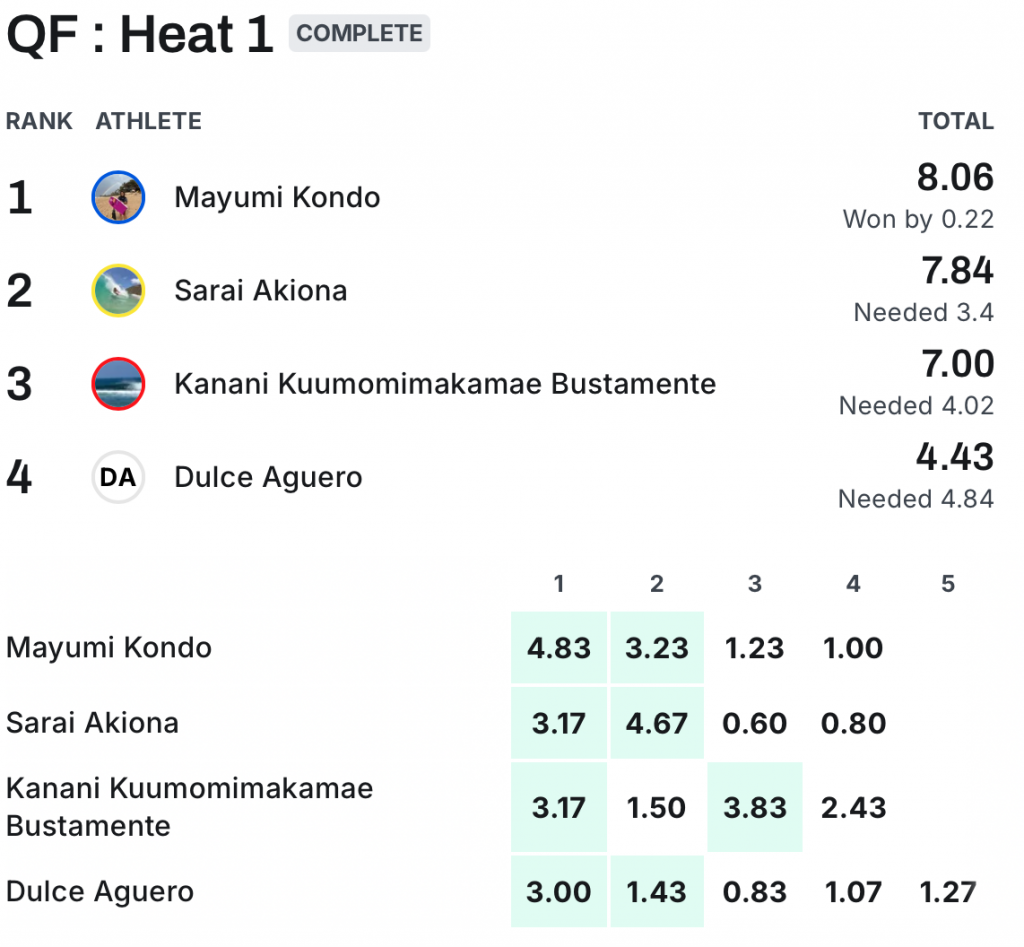Click the ATHLETE column header
The height and width of the screenshot is (947, 1024).
pyautogui.click(x=148, y=121)
